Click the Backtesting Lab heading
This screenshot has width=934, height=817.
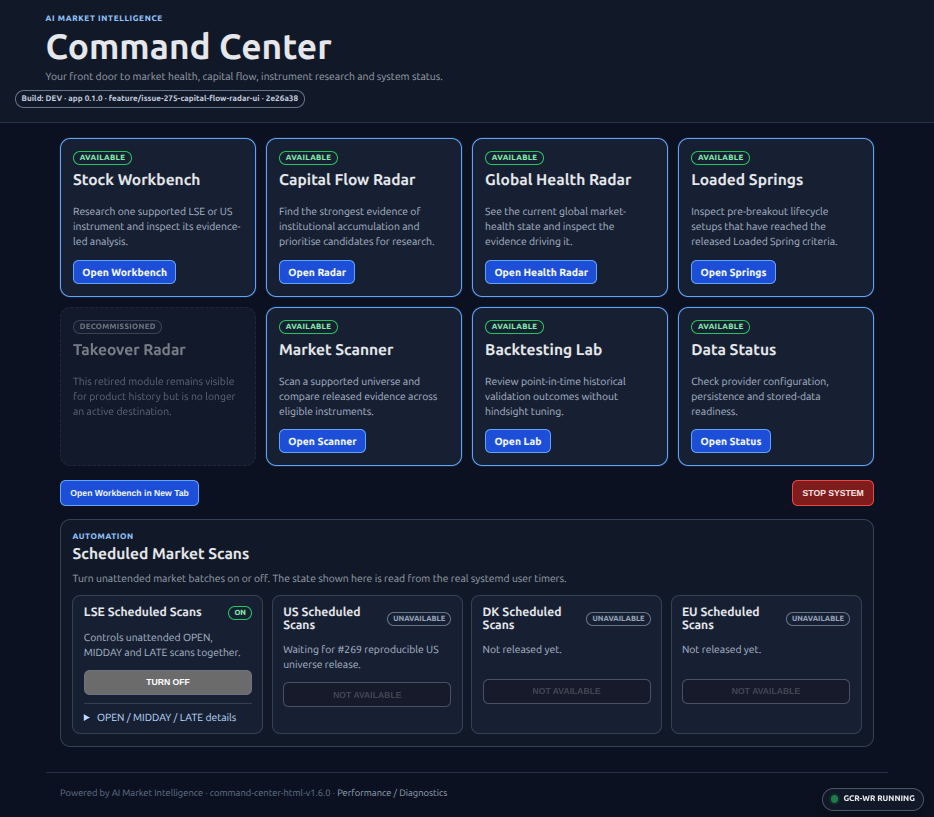543,350
